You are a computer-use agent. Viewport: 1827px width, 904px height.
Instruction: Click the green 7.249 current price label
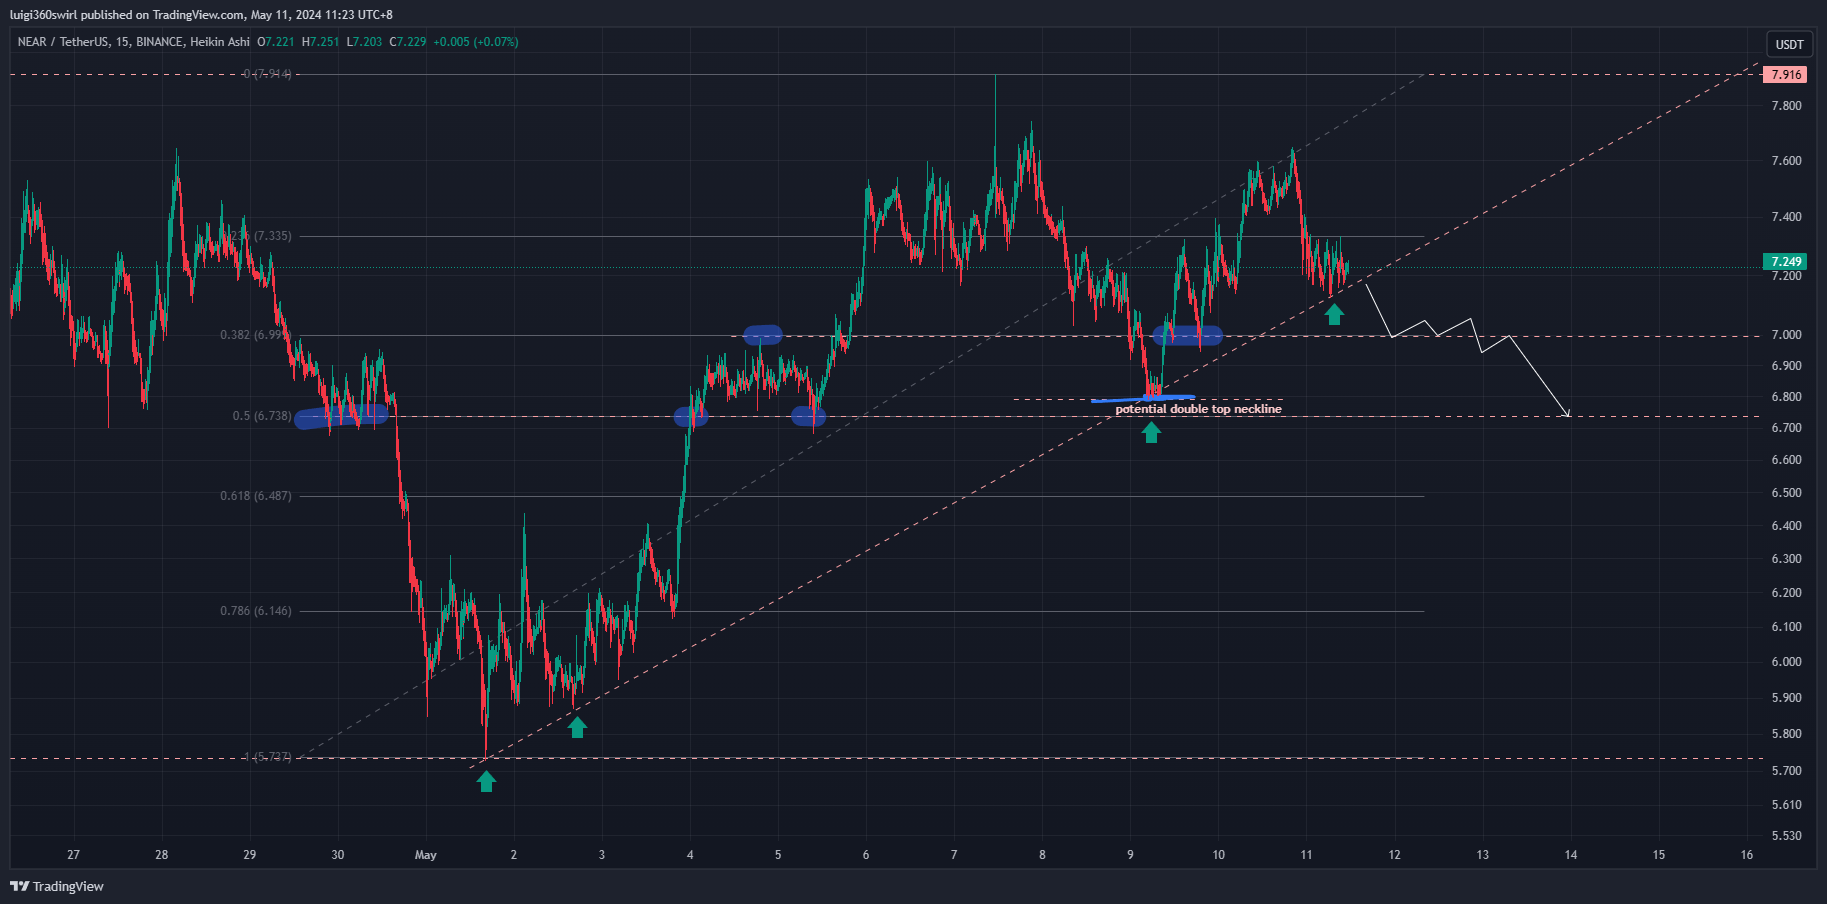(1786, 262)
